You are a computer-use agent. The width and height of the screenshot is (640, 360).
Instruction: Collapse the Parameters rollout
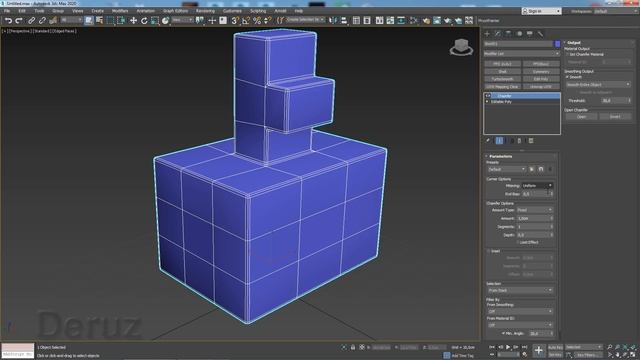click(500, 156)
